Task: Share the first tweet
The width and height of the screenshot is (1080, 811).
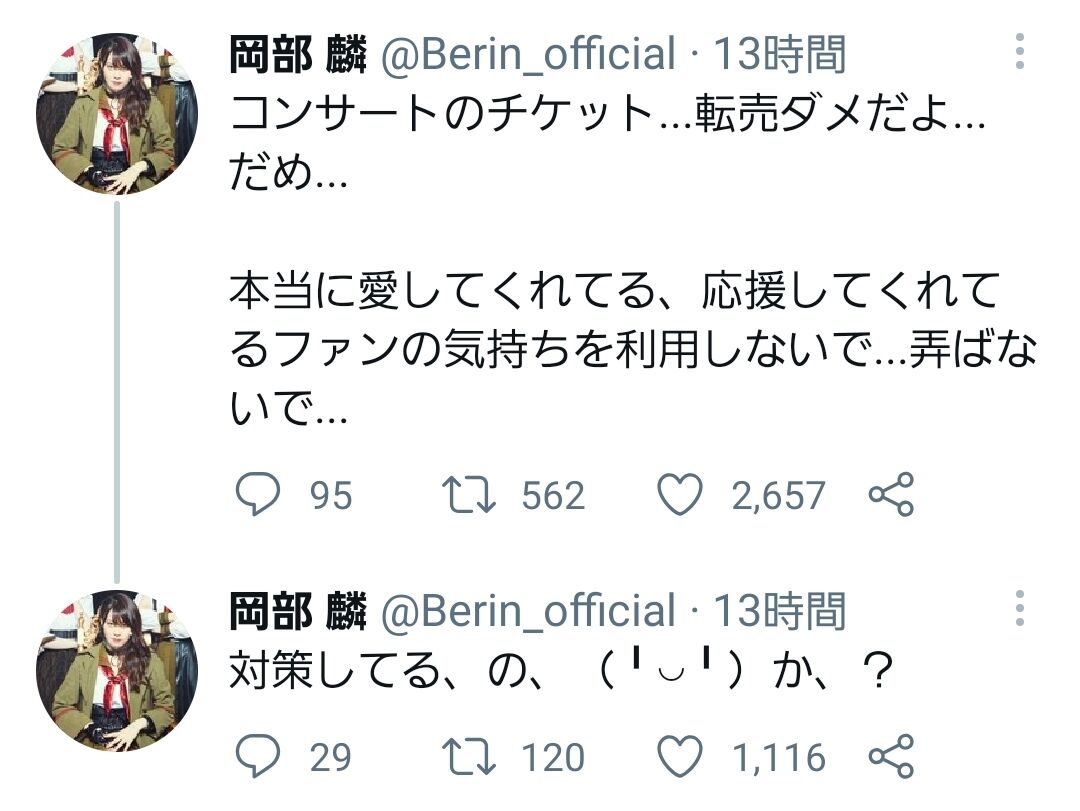Action: pos(890,495)
